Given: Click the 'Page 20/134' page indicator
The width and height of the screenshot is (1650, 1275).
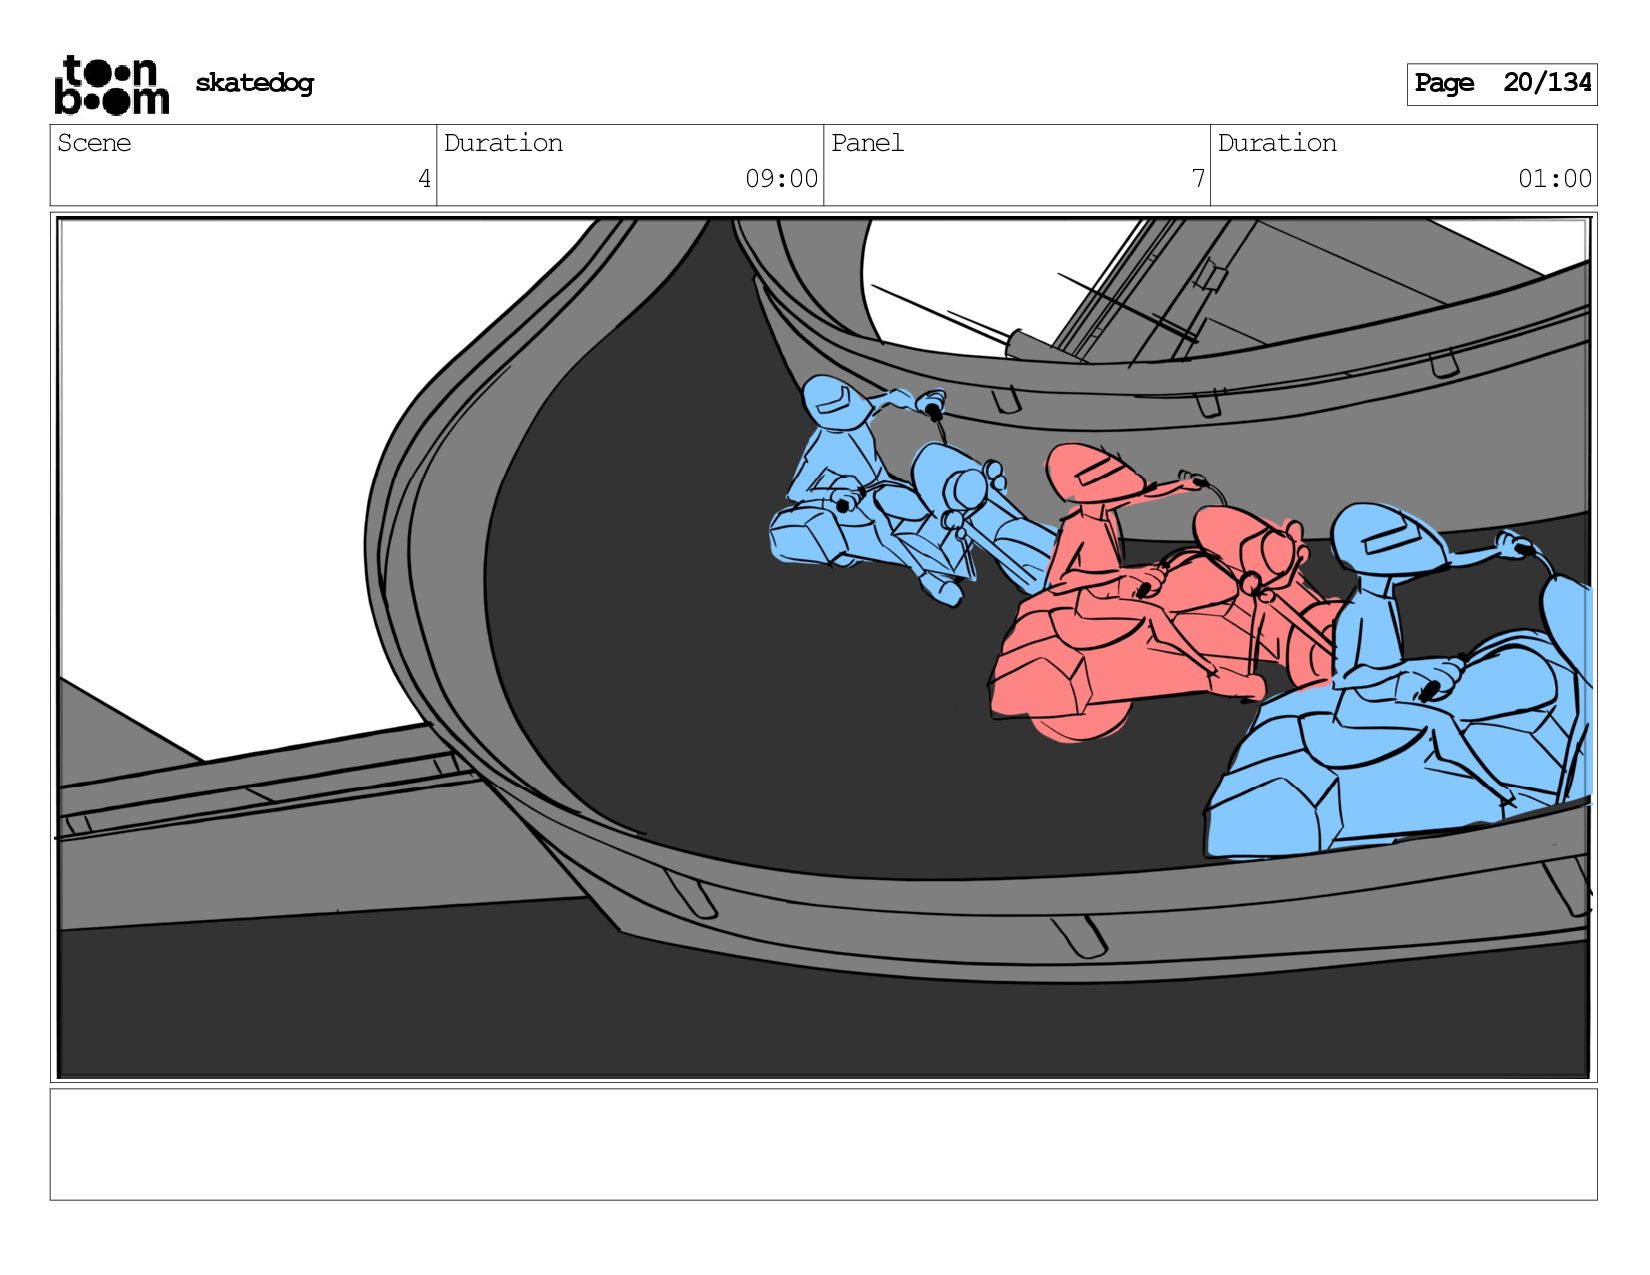Looking at the screenshot, I should (1502, 84).
